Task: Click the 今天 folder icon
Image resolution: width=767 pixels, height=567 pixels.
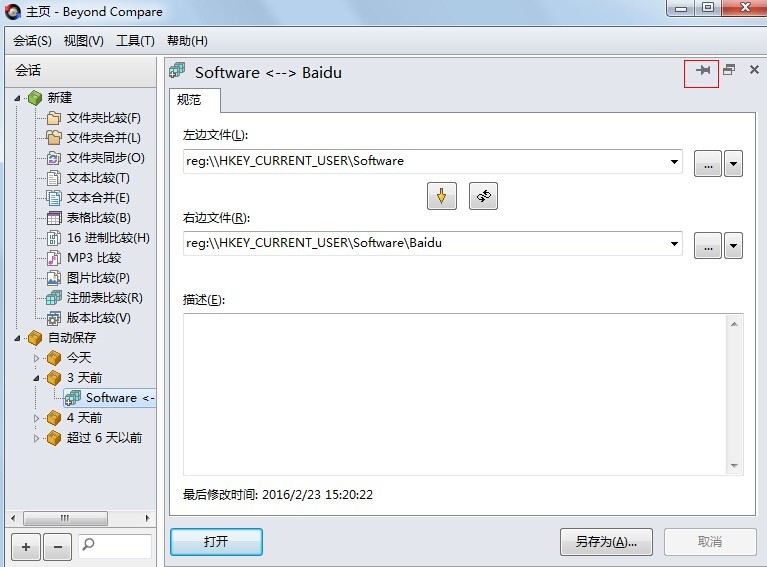Action: click(x=54, y=358)
